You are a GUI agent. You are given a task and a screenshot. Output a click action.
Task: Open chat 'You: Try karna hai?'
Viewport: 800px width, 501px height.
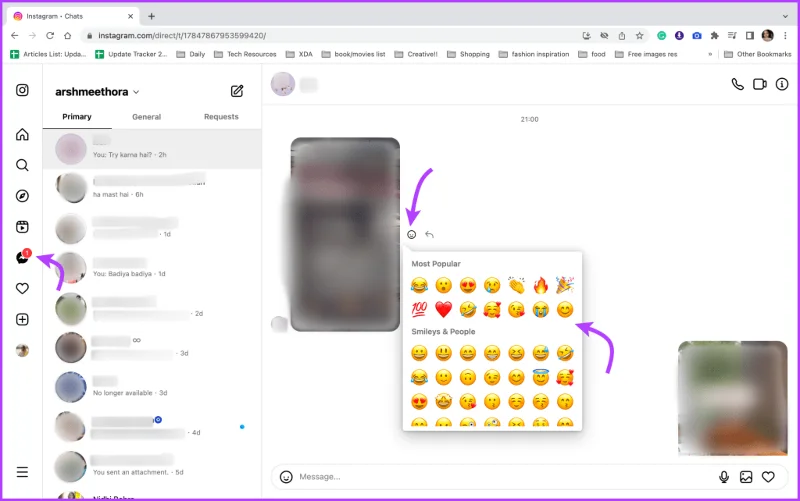coord(152,149)
